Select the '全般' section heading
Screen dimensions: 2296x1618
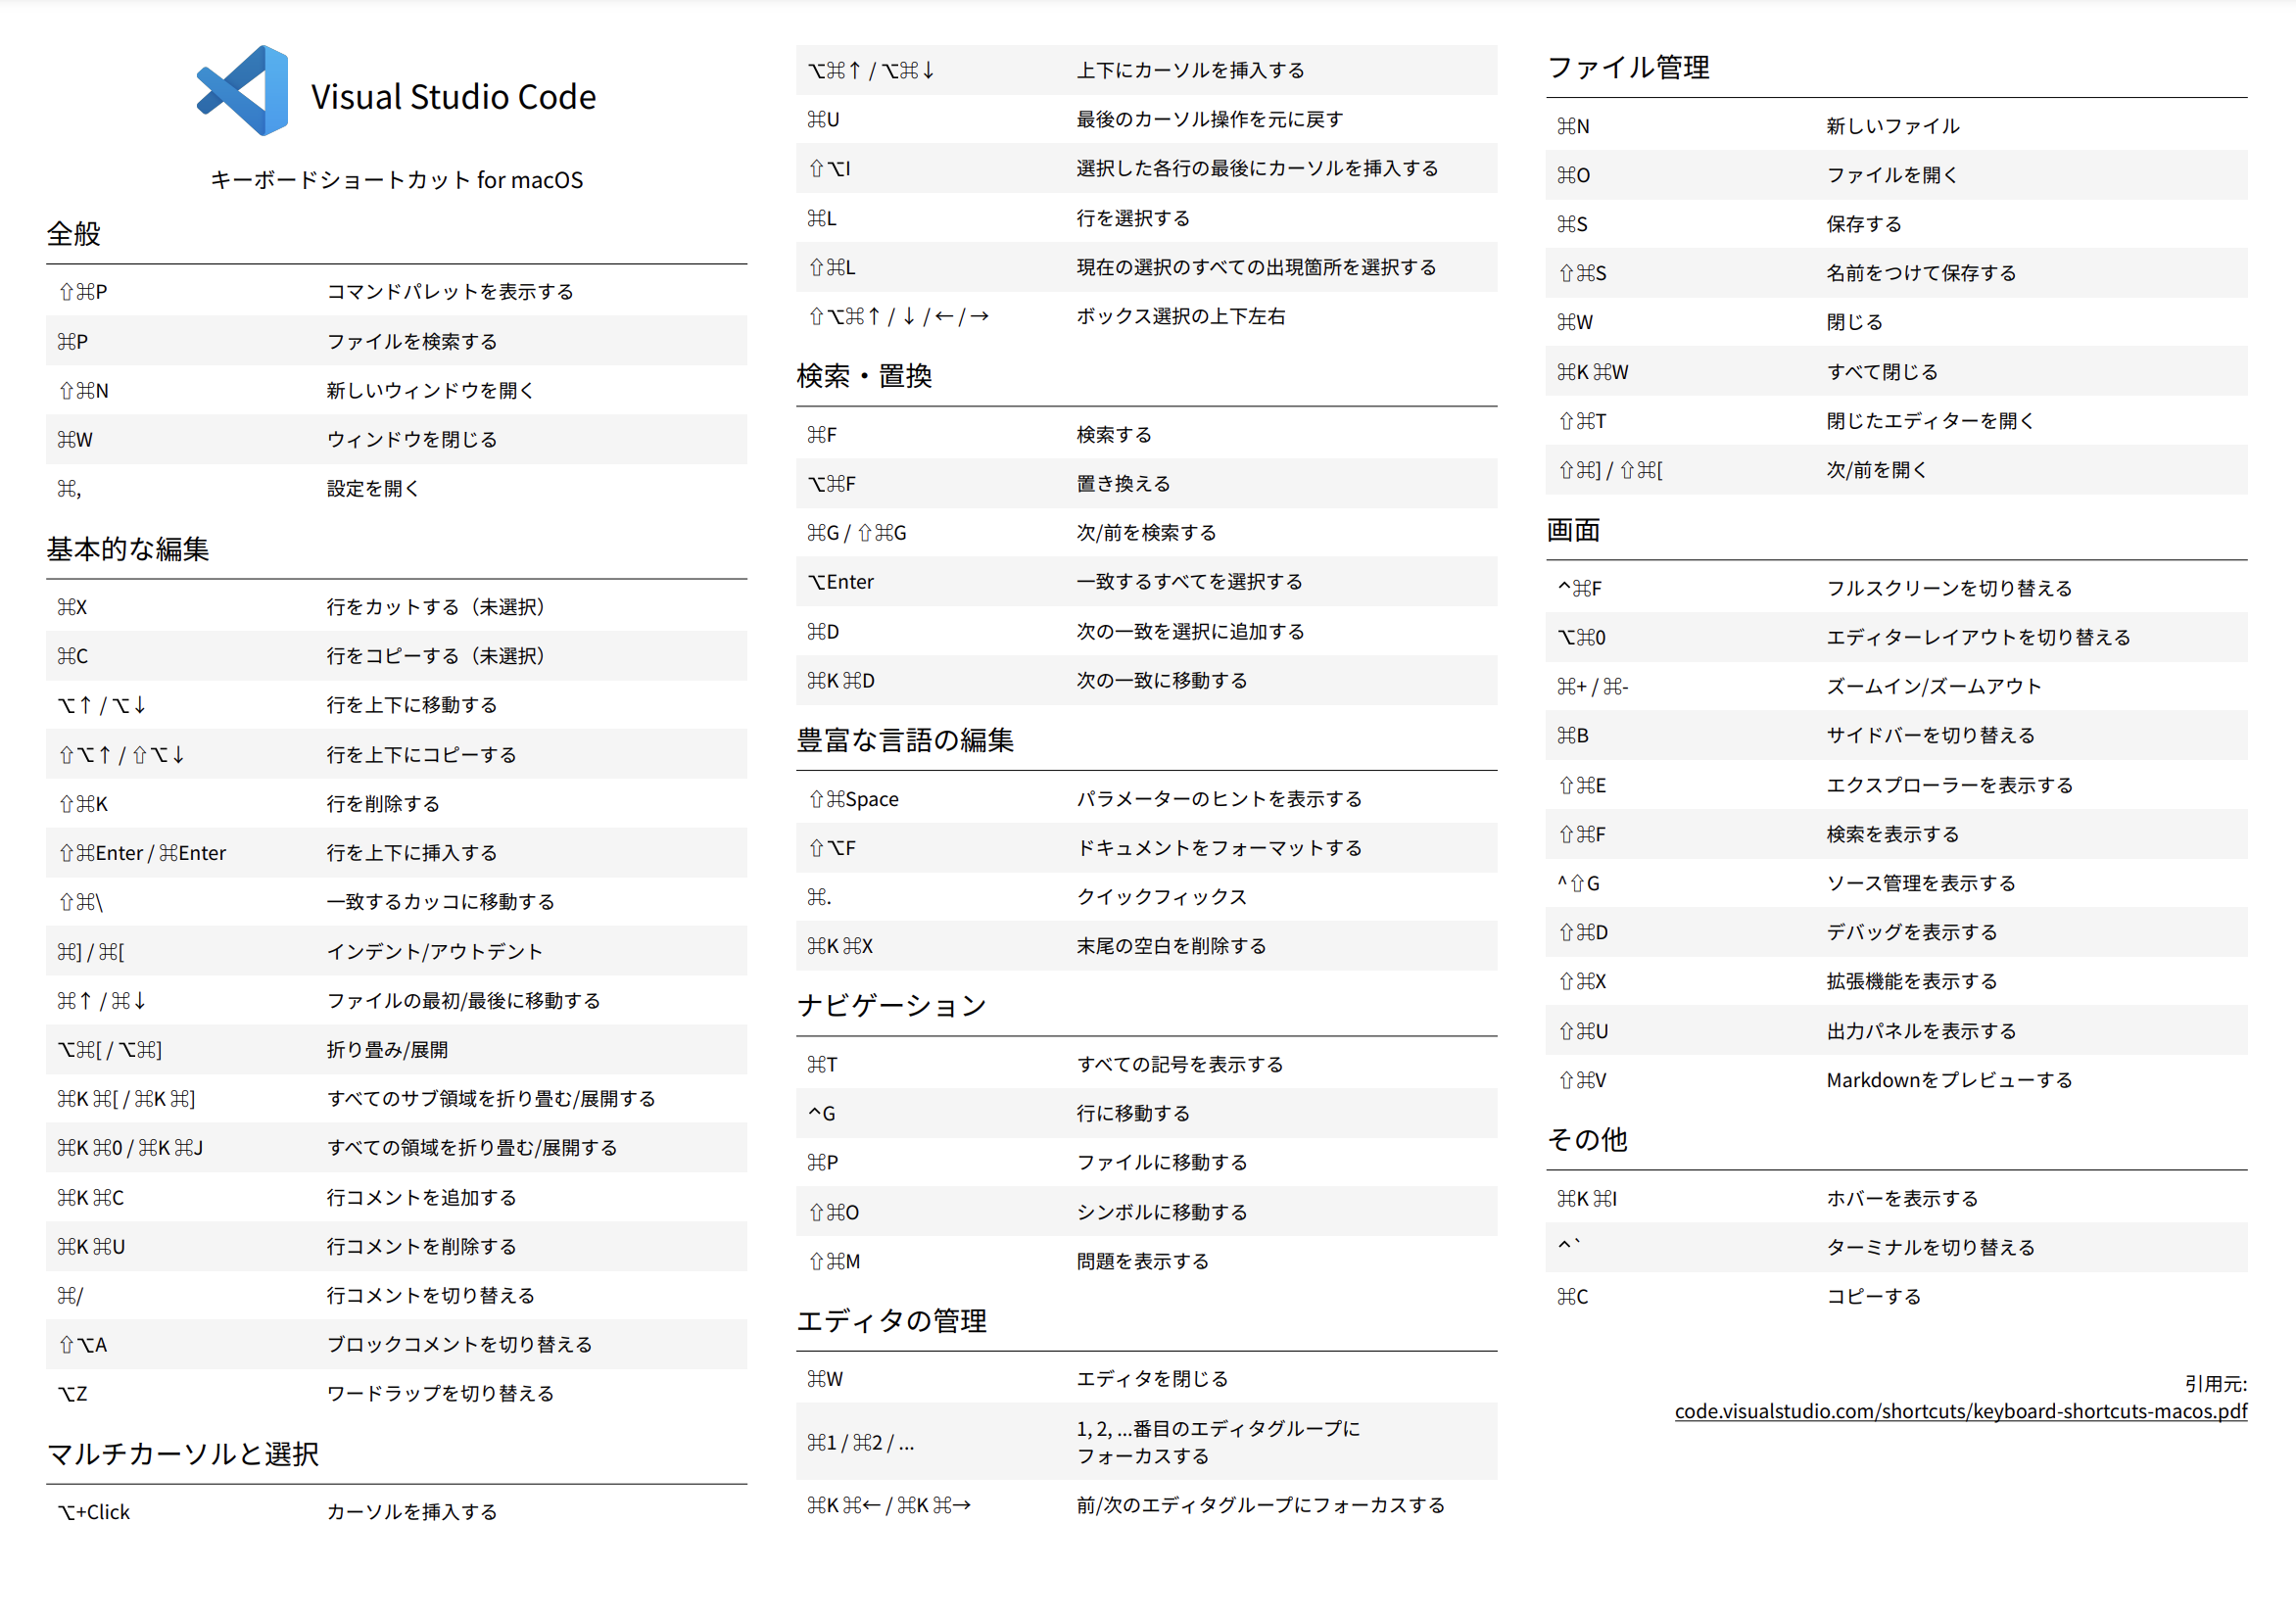point(74,234)
